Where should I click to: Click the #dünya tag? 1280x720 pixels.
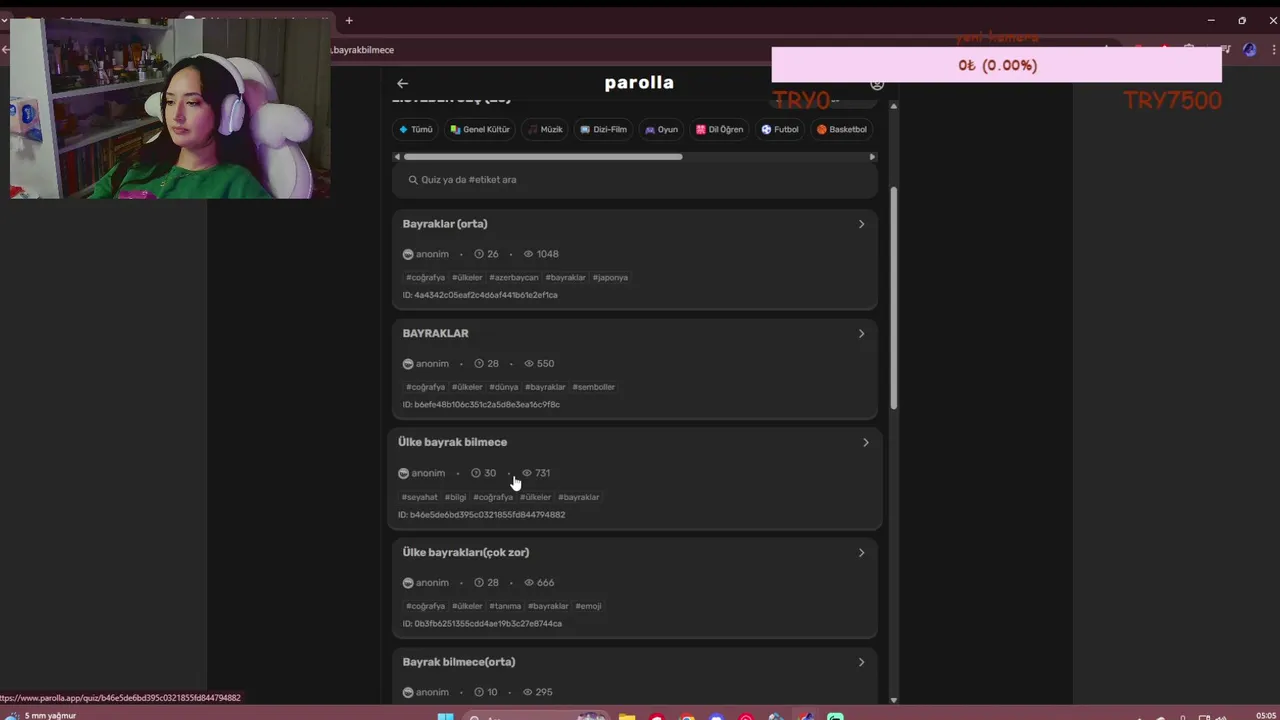click(x=504, y=387)
